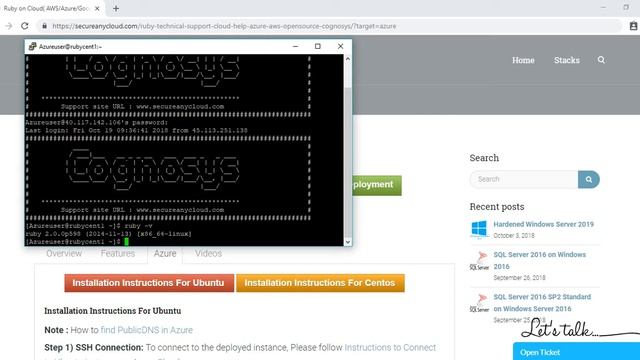Click Windows logo post thumbnail
The image size is (640, 360).
tap(479, 229)
